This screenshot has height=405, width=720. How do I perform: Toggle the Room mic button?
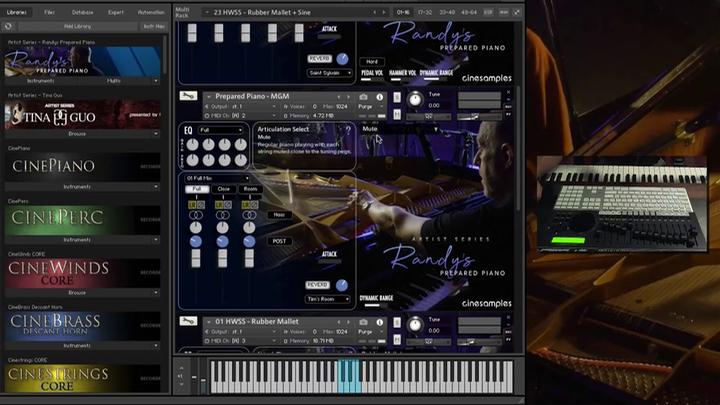coord(250,189)
